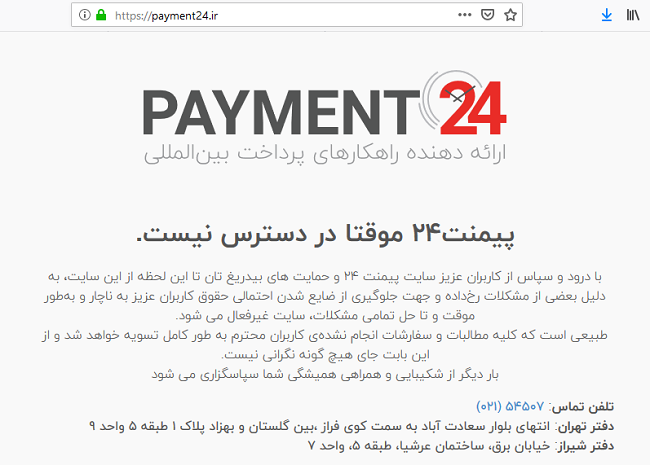Click the دفتر تهران label
The image size is (650, 465).
coord(584,427)
